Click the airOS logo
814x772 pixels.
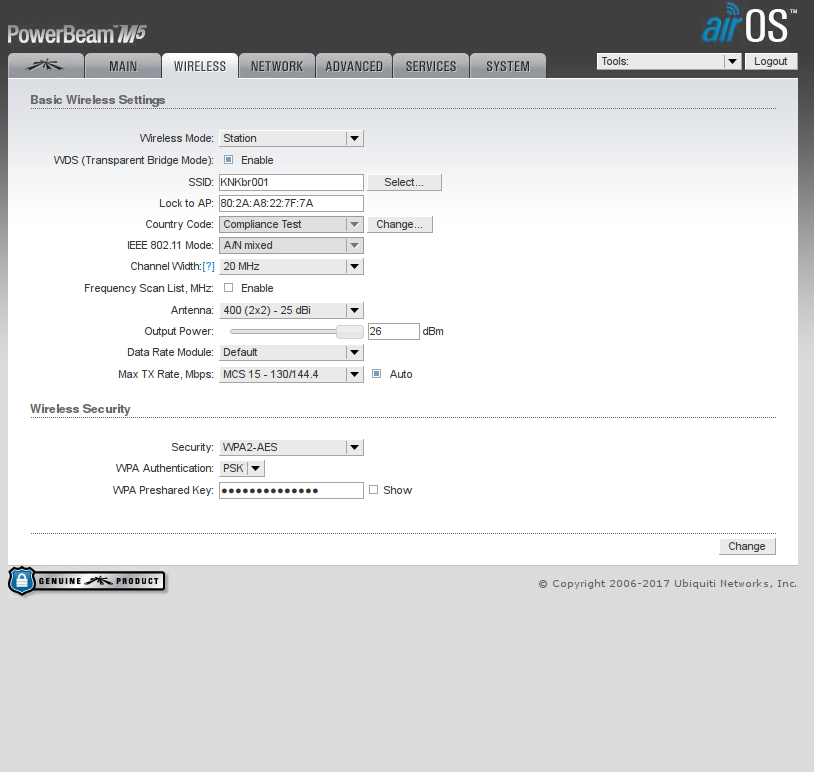pos(749,24)
